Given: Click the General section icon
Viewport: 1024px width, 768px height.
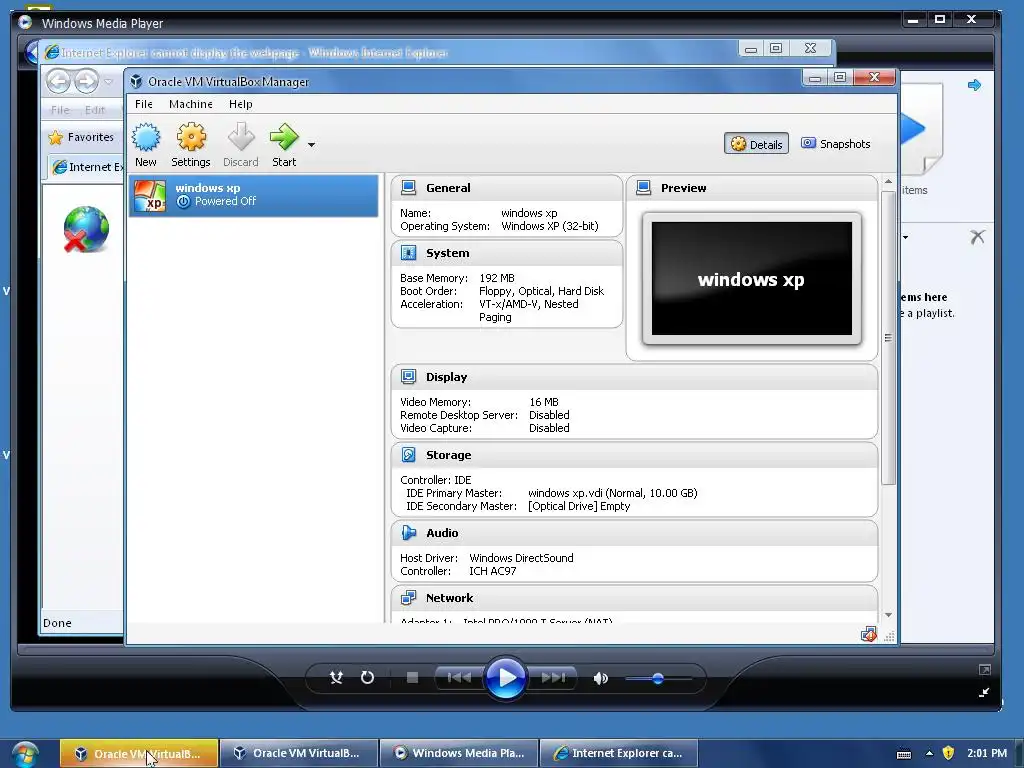Looking at the screenshot, I should pos(409,188).
